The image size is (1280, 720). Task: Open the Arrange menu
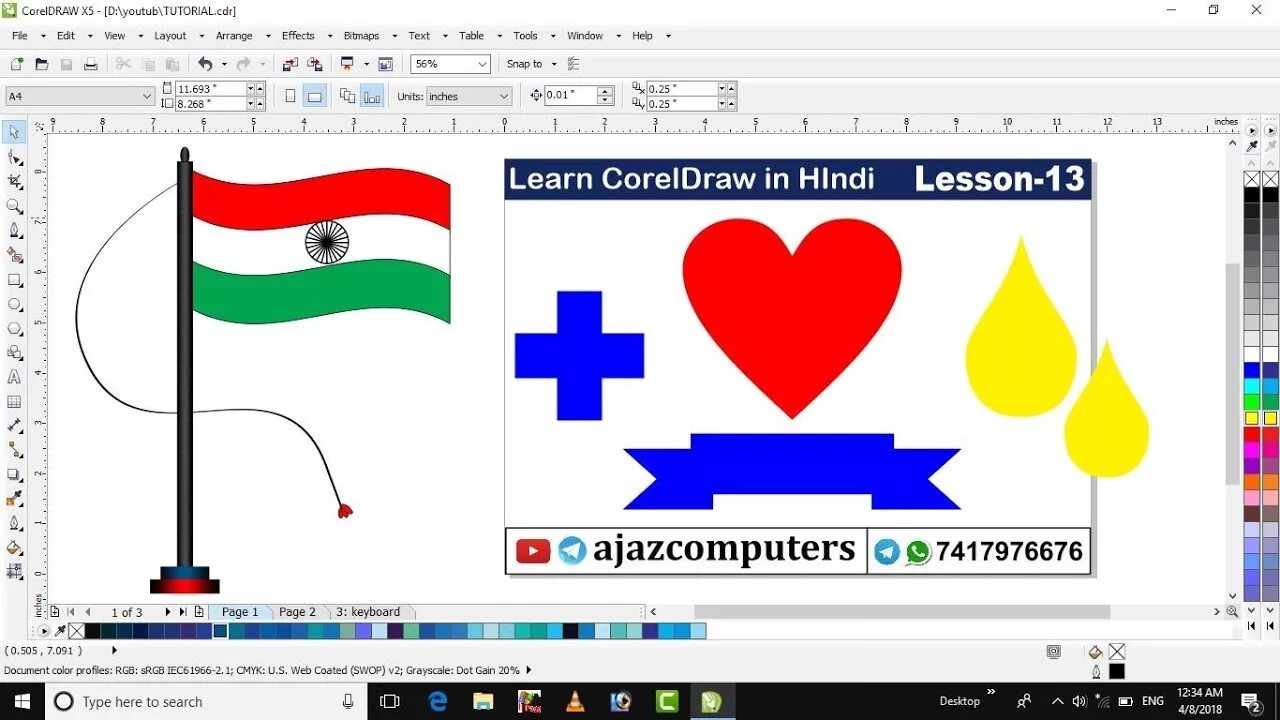pyautogui.click(x=234, y=36)
